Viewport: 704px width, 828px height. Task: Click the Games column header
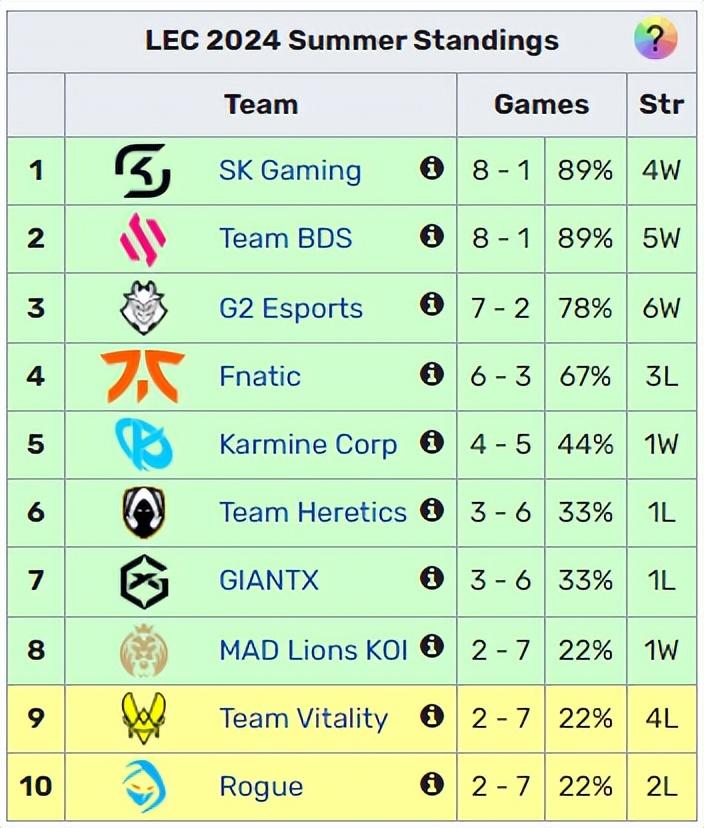[541, 104]
